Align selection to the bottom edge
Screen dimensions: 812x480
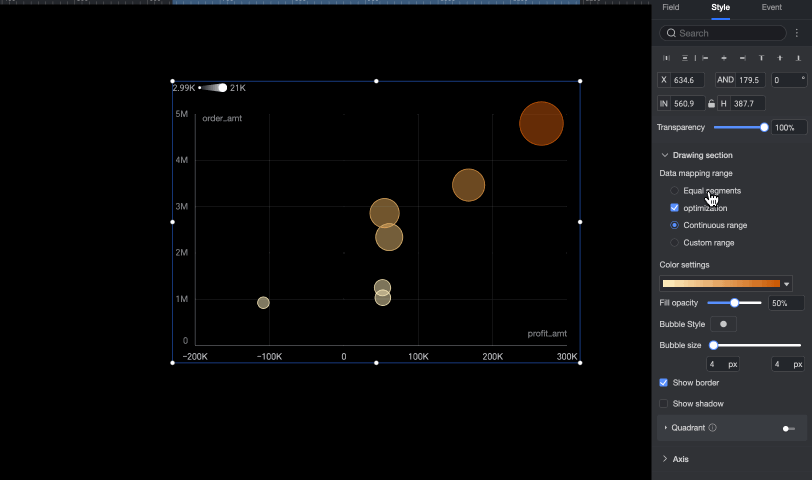click(x=799, y=58)
